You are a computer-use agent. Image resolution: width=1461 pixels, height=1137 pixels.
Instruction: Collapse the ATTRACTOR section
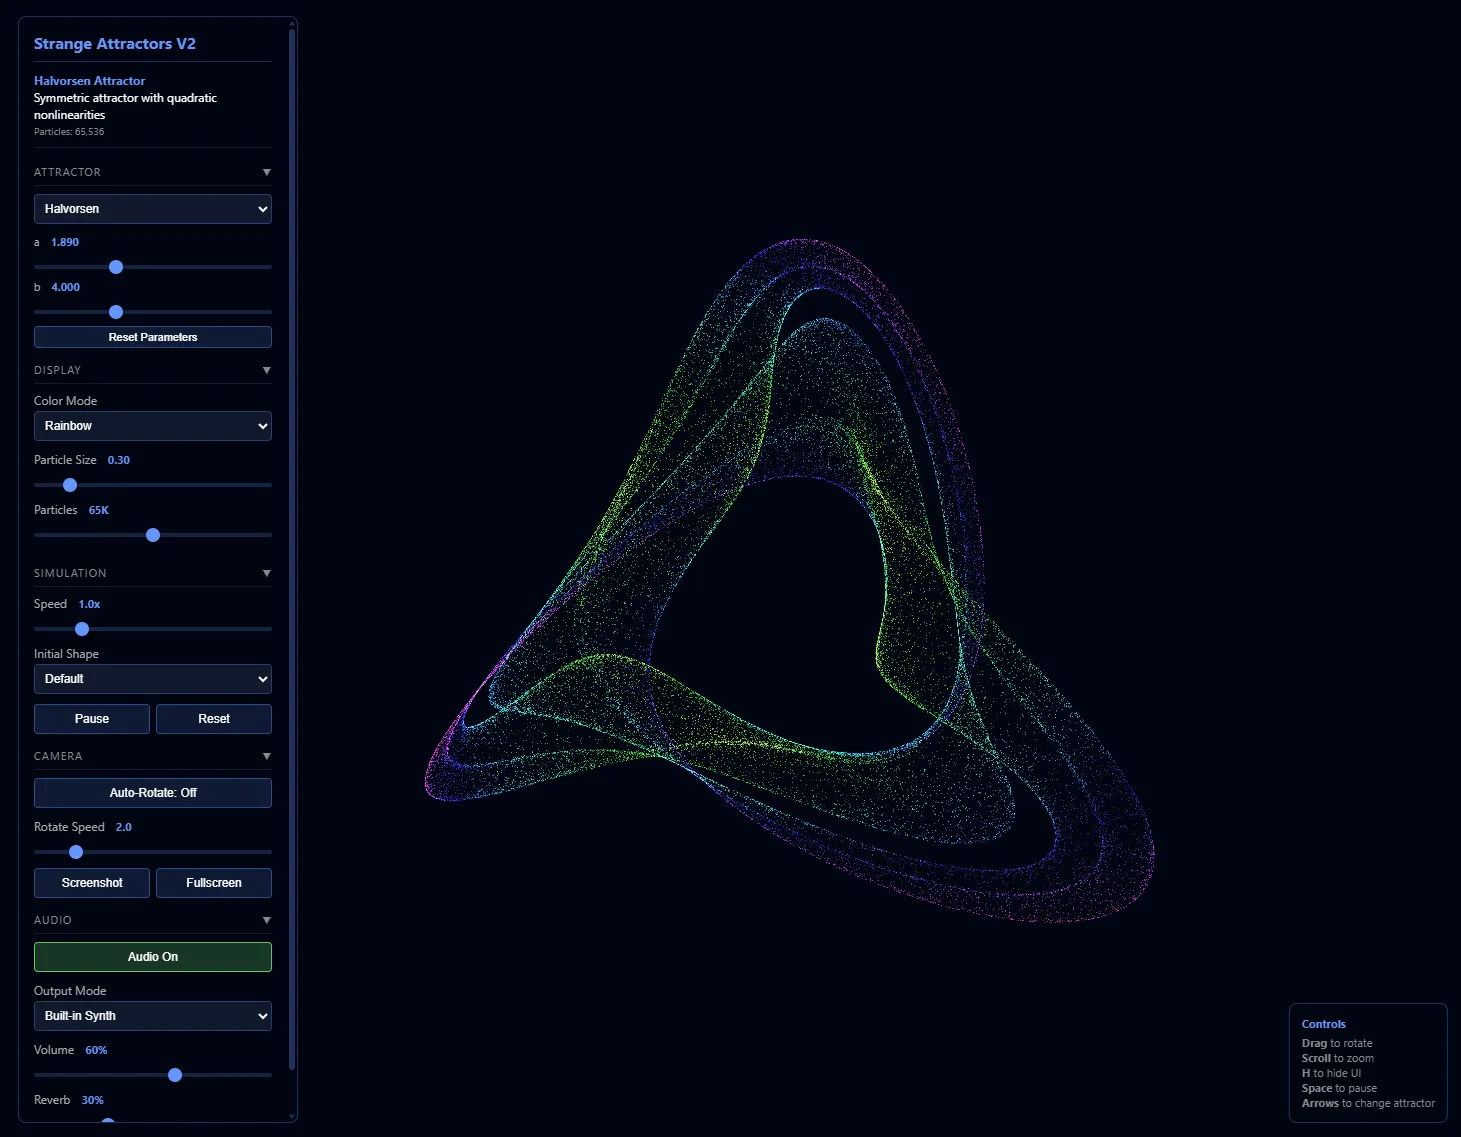pyautogui.click(x=266, y=171)
